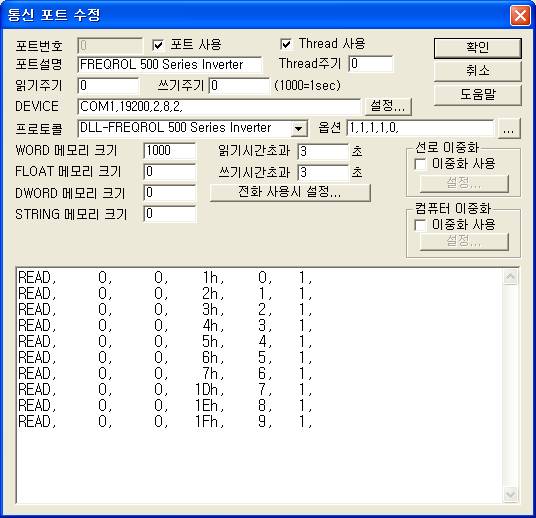Open 전화 사용시 설정... button
The image size is (536, 518).
tap(290, 192)
